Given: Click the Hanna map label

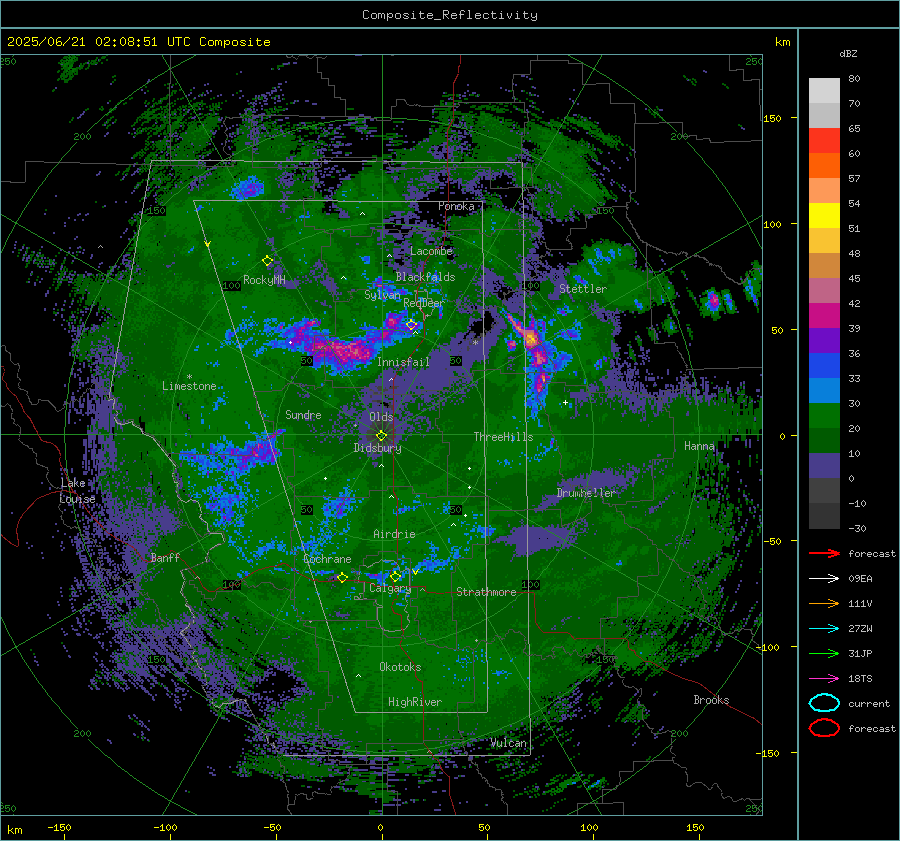Looking at the screenshot, I should tap(699, 446).
